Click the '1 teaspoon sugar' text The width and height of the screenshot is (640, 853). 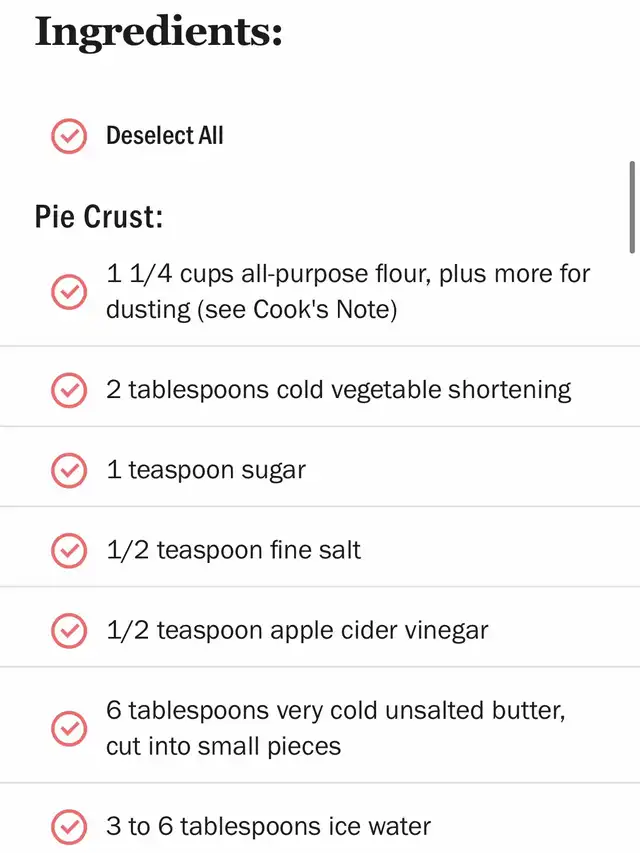206,470
